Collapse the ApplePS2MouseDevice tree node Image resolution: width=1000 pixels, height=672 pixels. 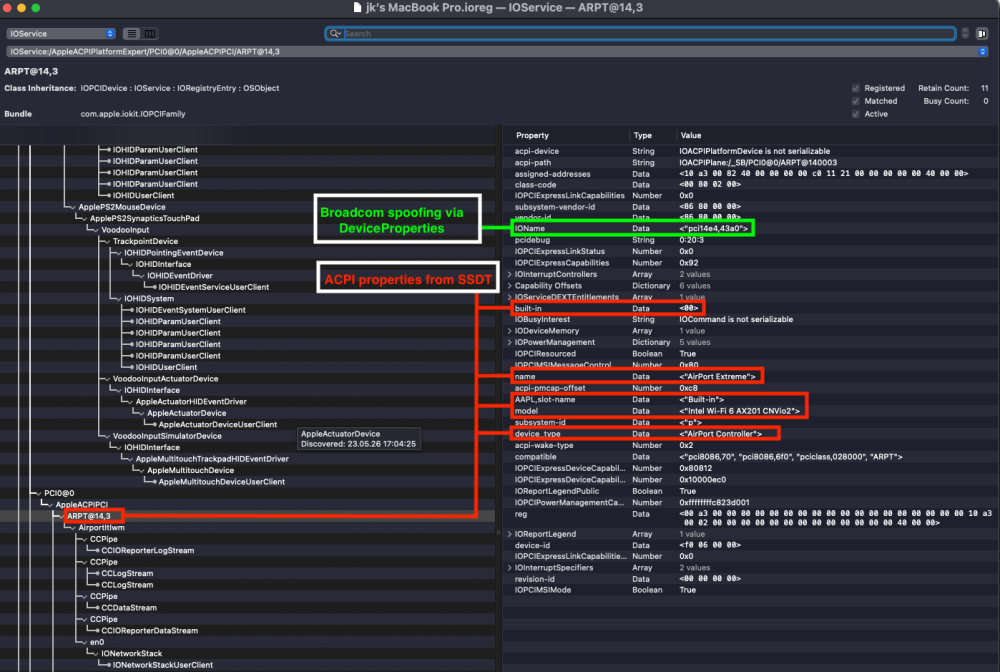[71, 207]
